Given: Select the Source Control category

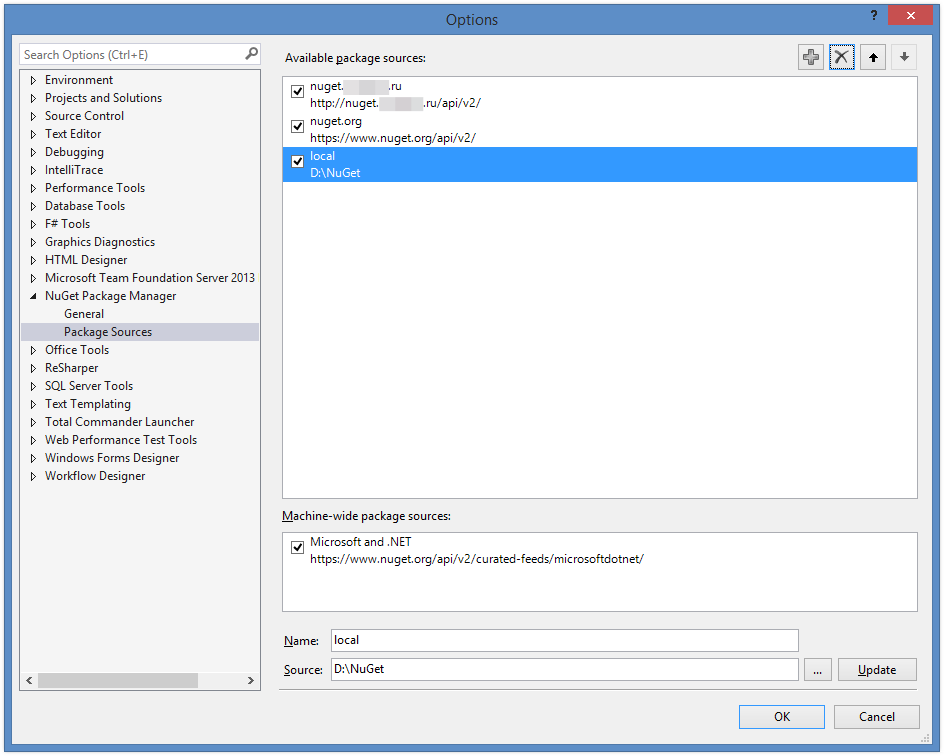Looking at the screenshot, I should pos(84,115).
